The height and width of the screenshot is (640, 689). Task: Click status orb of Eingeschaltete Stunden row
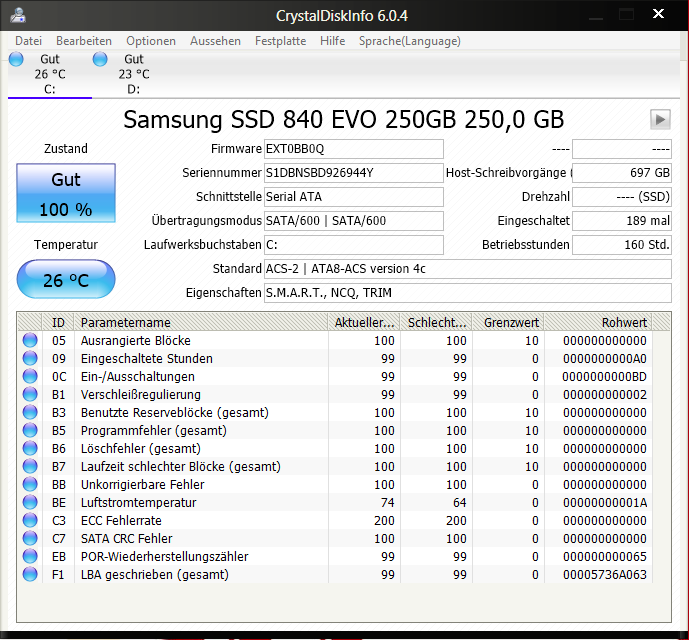[30, 358]
